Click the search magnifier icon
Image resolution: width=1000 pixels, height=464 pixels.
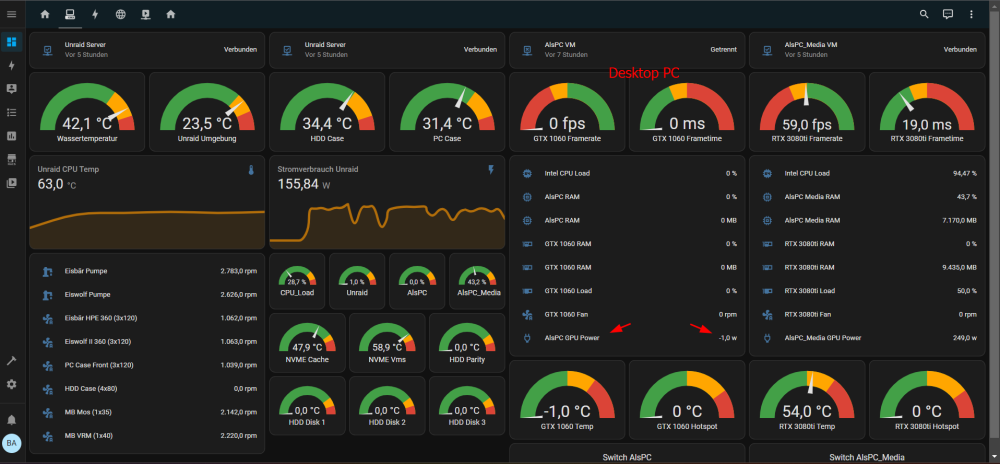(923, 14)
